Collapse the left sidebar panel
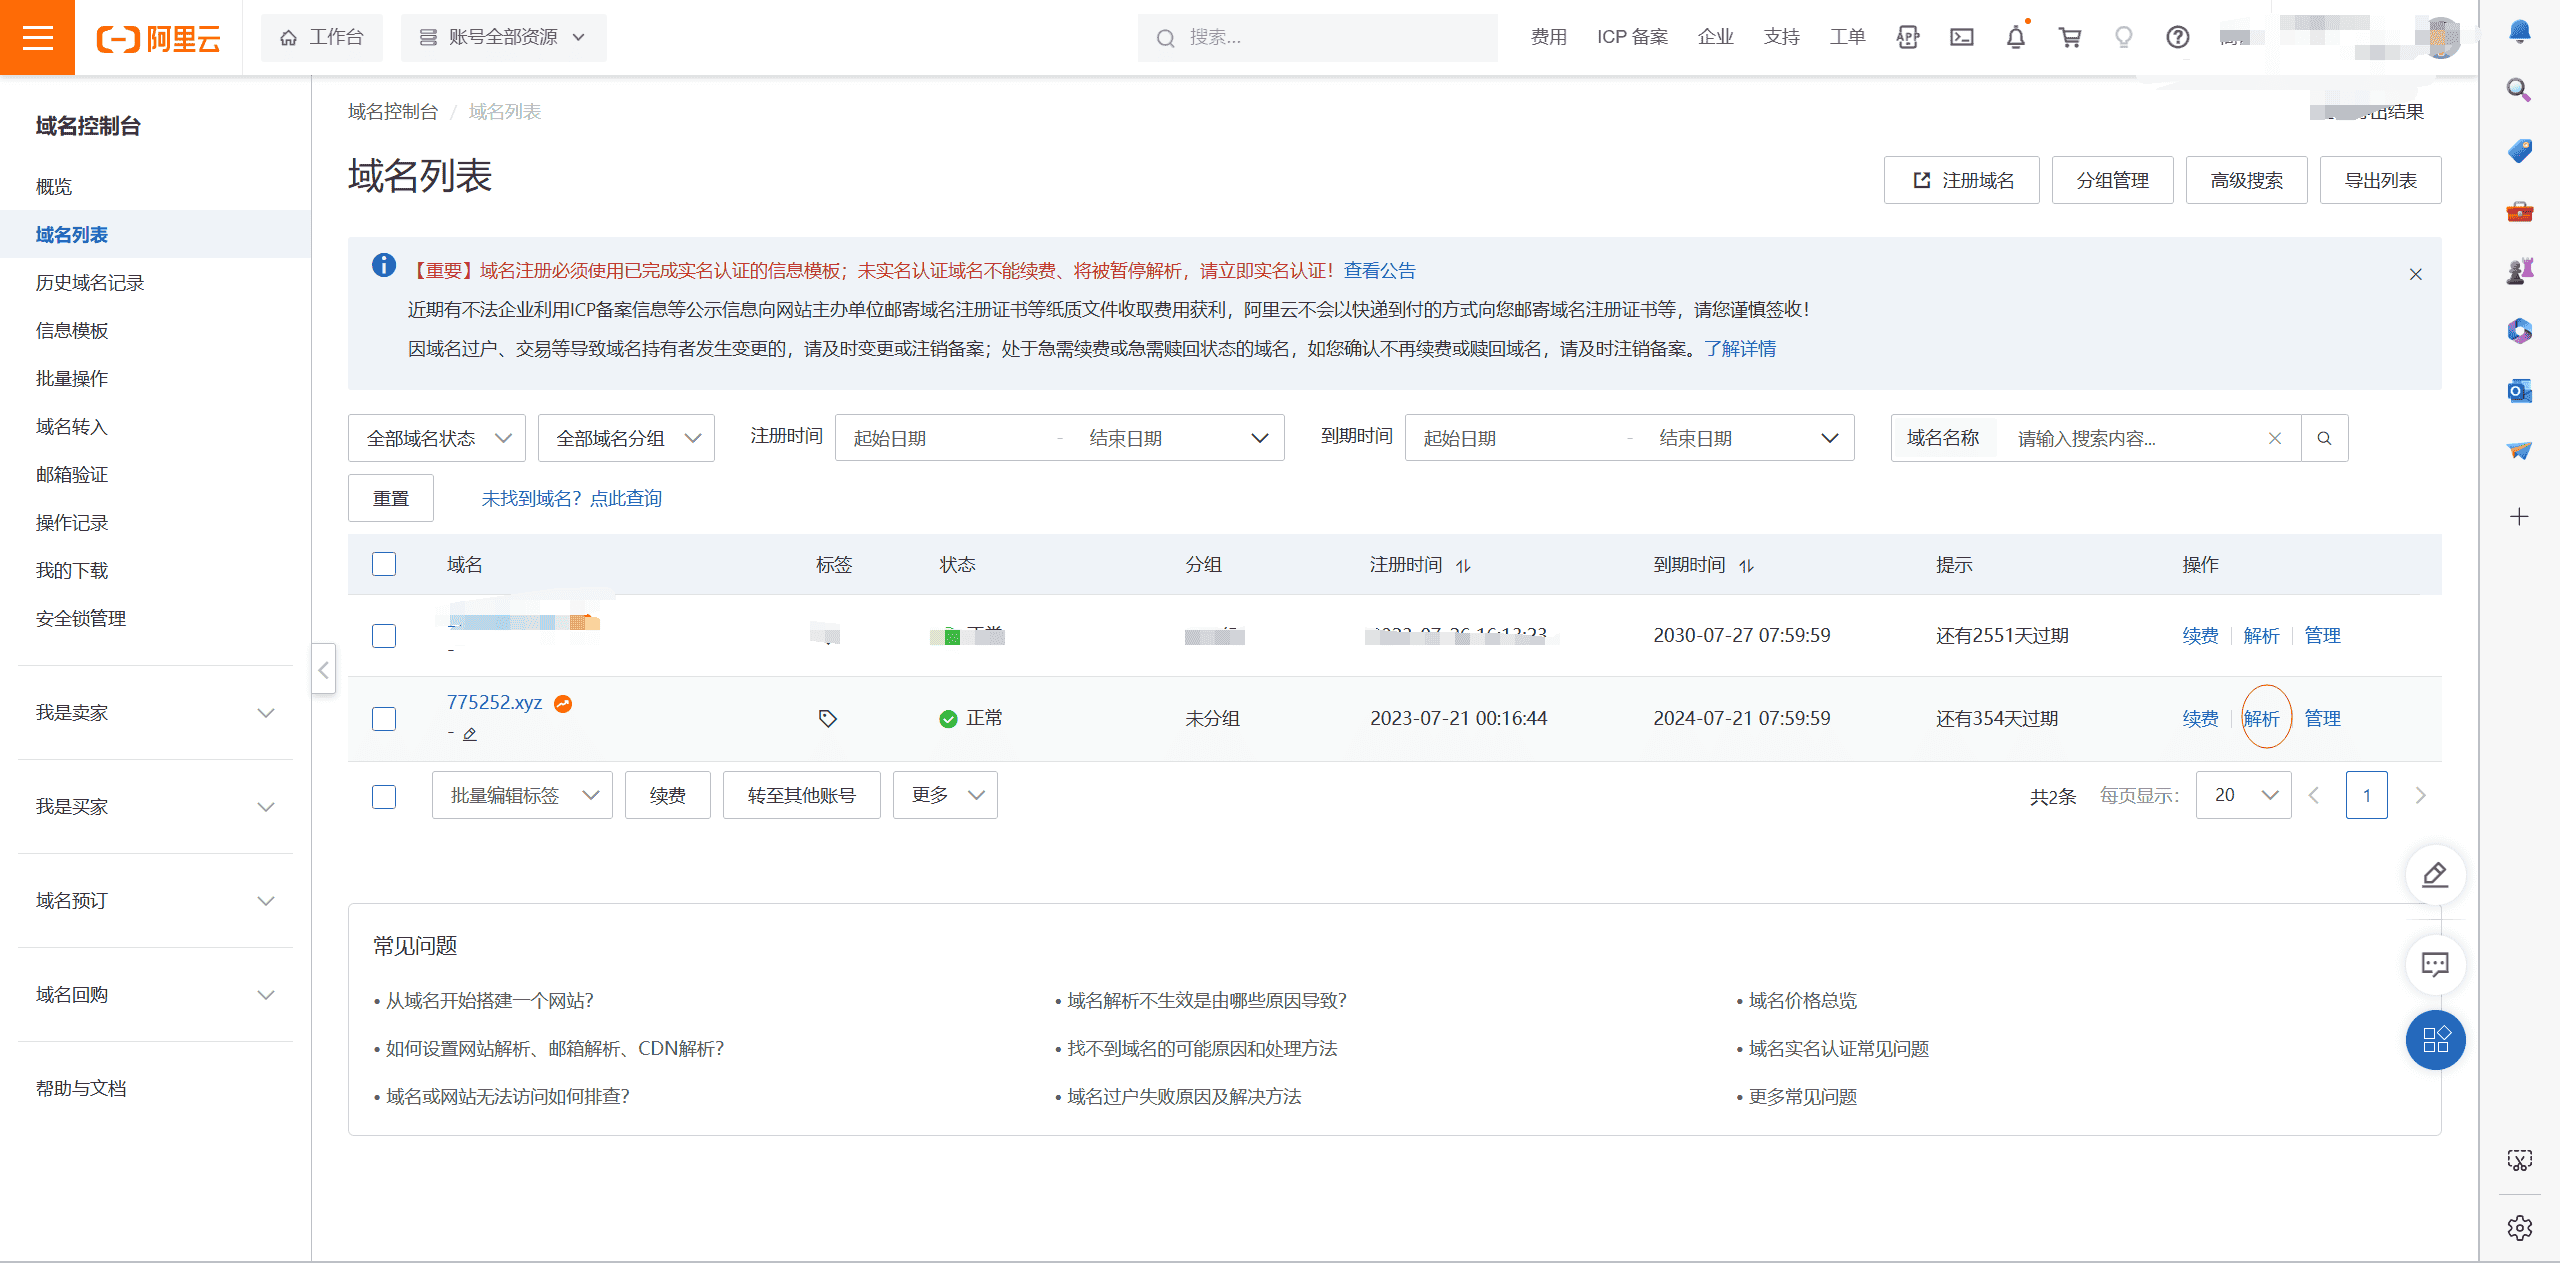2560x1263 pixels. click(x=323, y=670)
